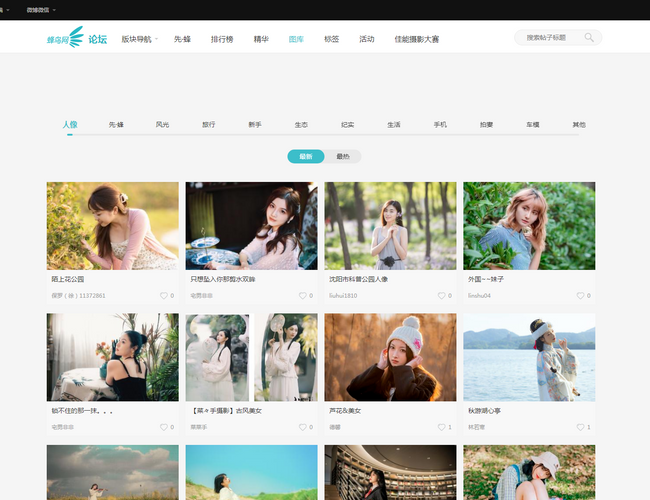Image resolution: width=650 pixels, height=500 pixels.
Task: Click the 蜂鸟网 logo
Action: click(65, 38)
